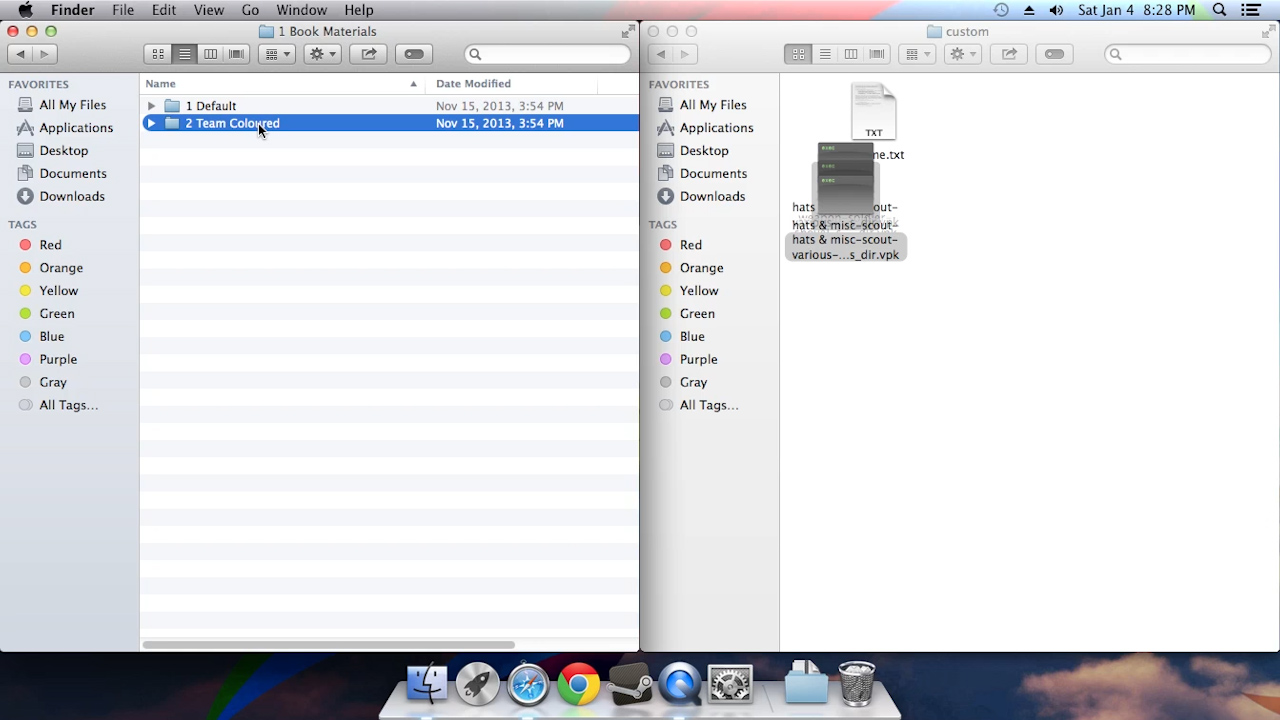Click search field in custom window
The image size is (1280, 720).
[x=1188, y=54]
